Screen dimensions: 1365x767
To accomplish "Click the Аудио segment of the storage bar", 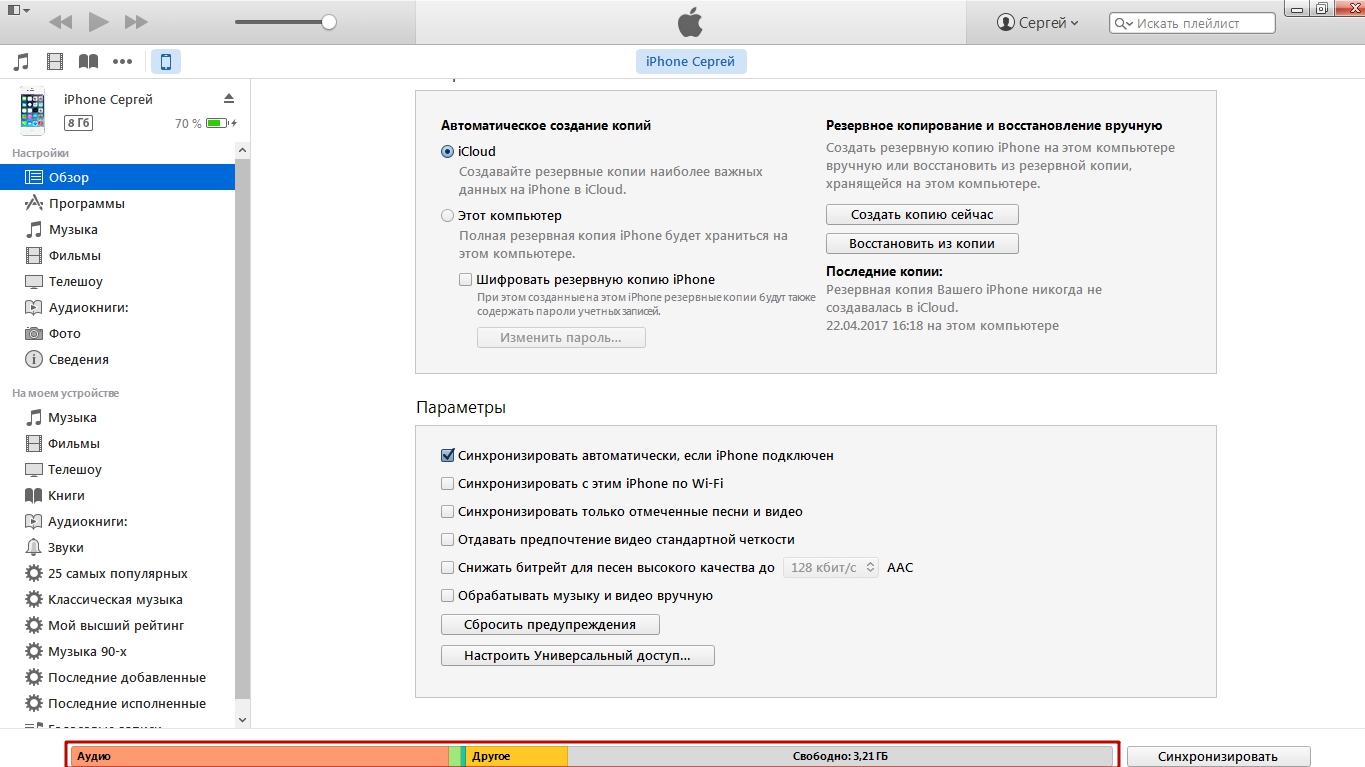I will coord(260,756).
